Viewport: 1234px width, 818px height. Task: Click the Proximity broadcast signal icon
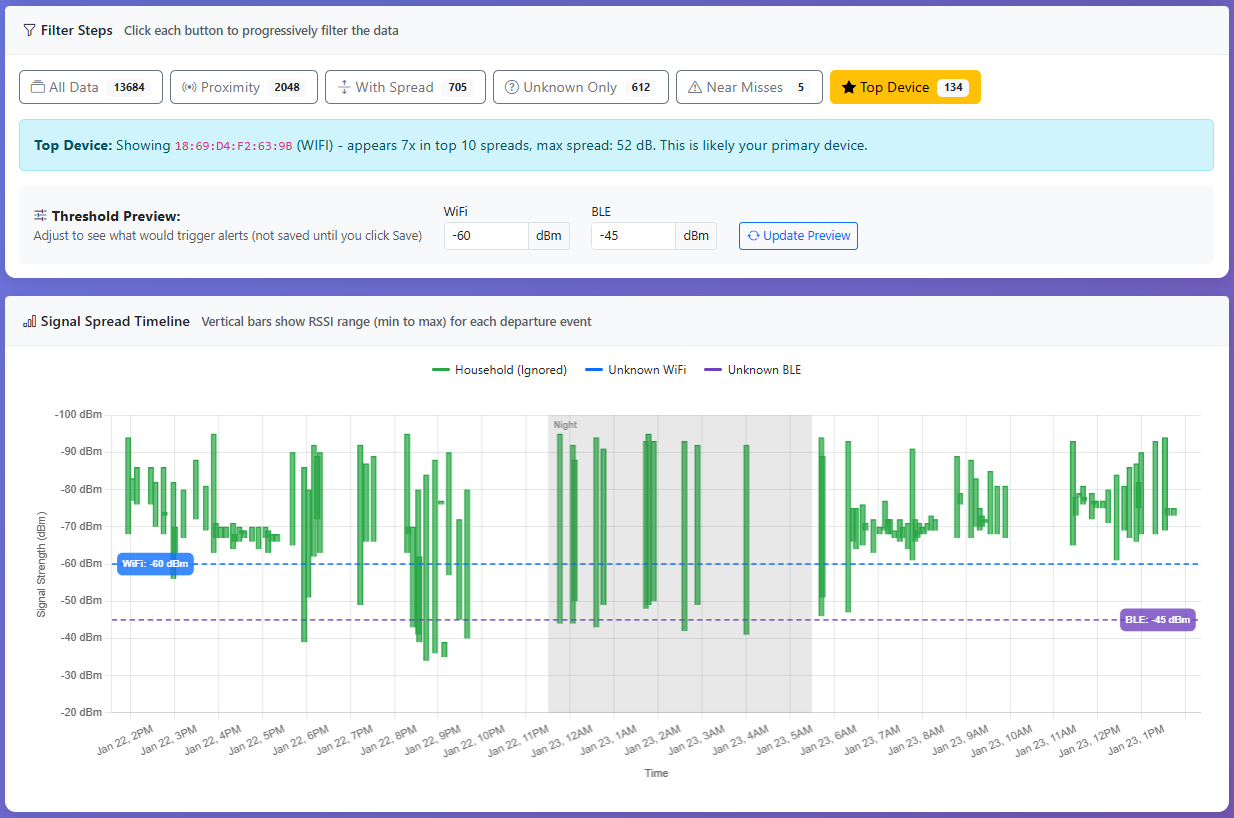coord(188,88)
